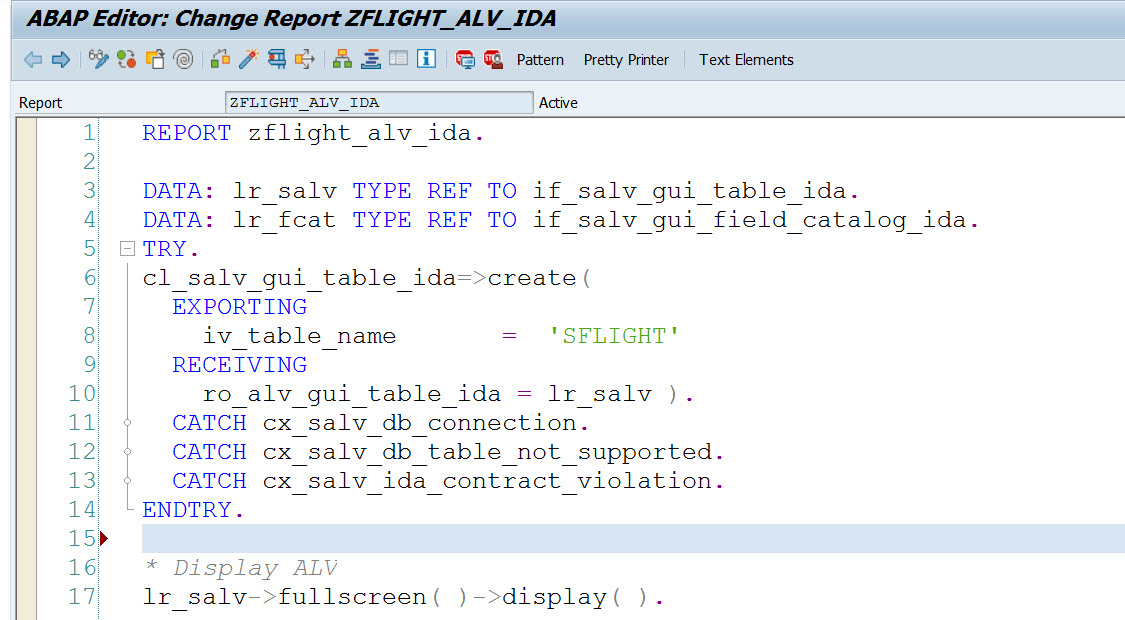Set an external breakpoint with the second stop icon

[493, 59]
